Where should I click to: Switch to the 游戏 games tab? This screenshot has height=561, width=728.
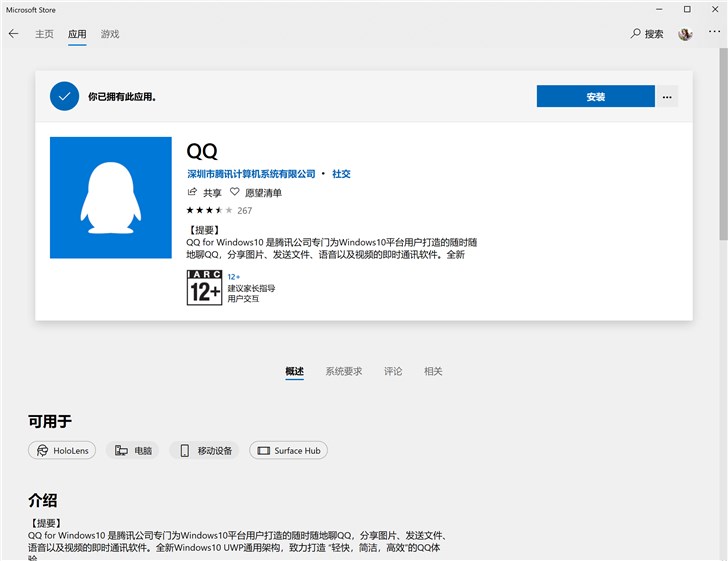(x=110, y=34)
